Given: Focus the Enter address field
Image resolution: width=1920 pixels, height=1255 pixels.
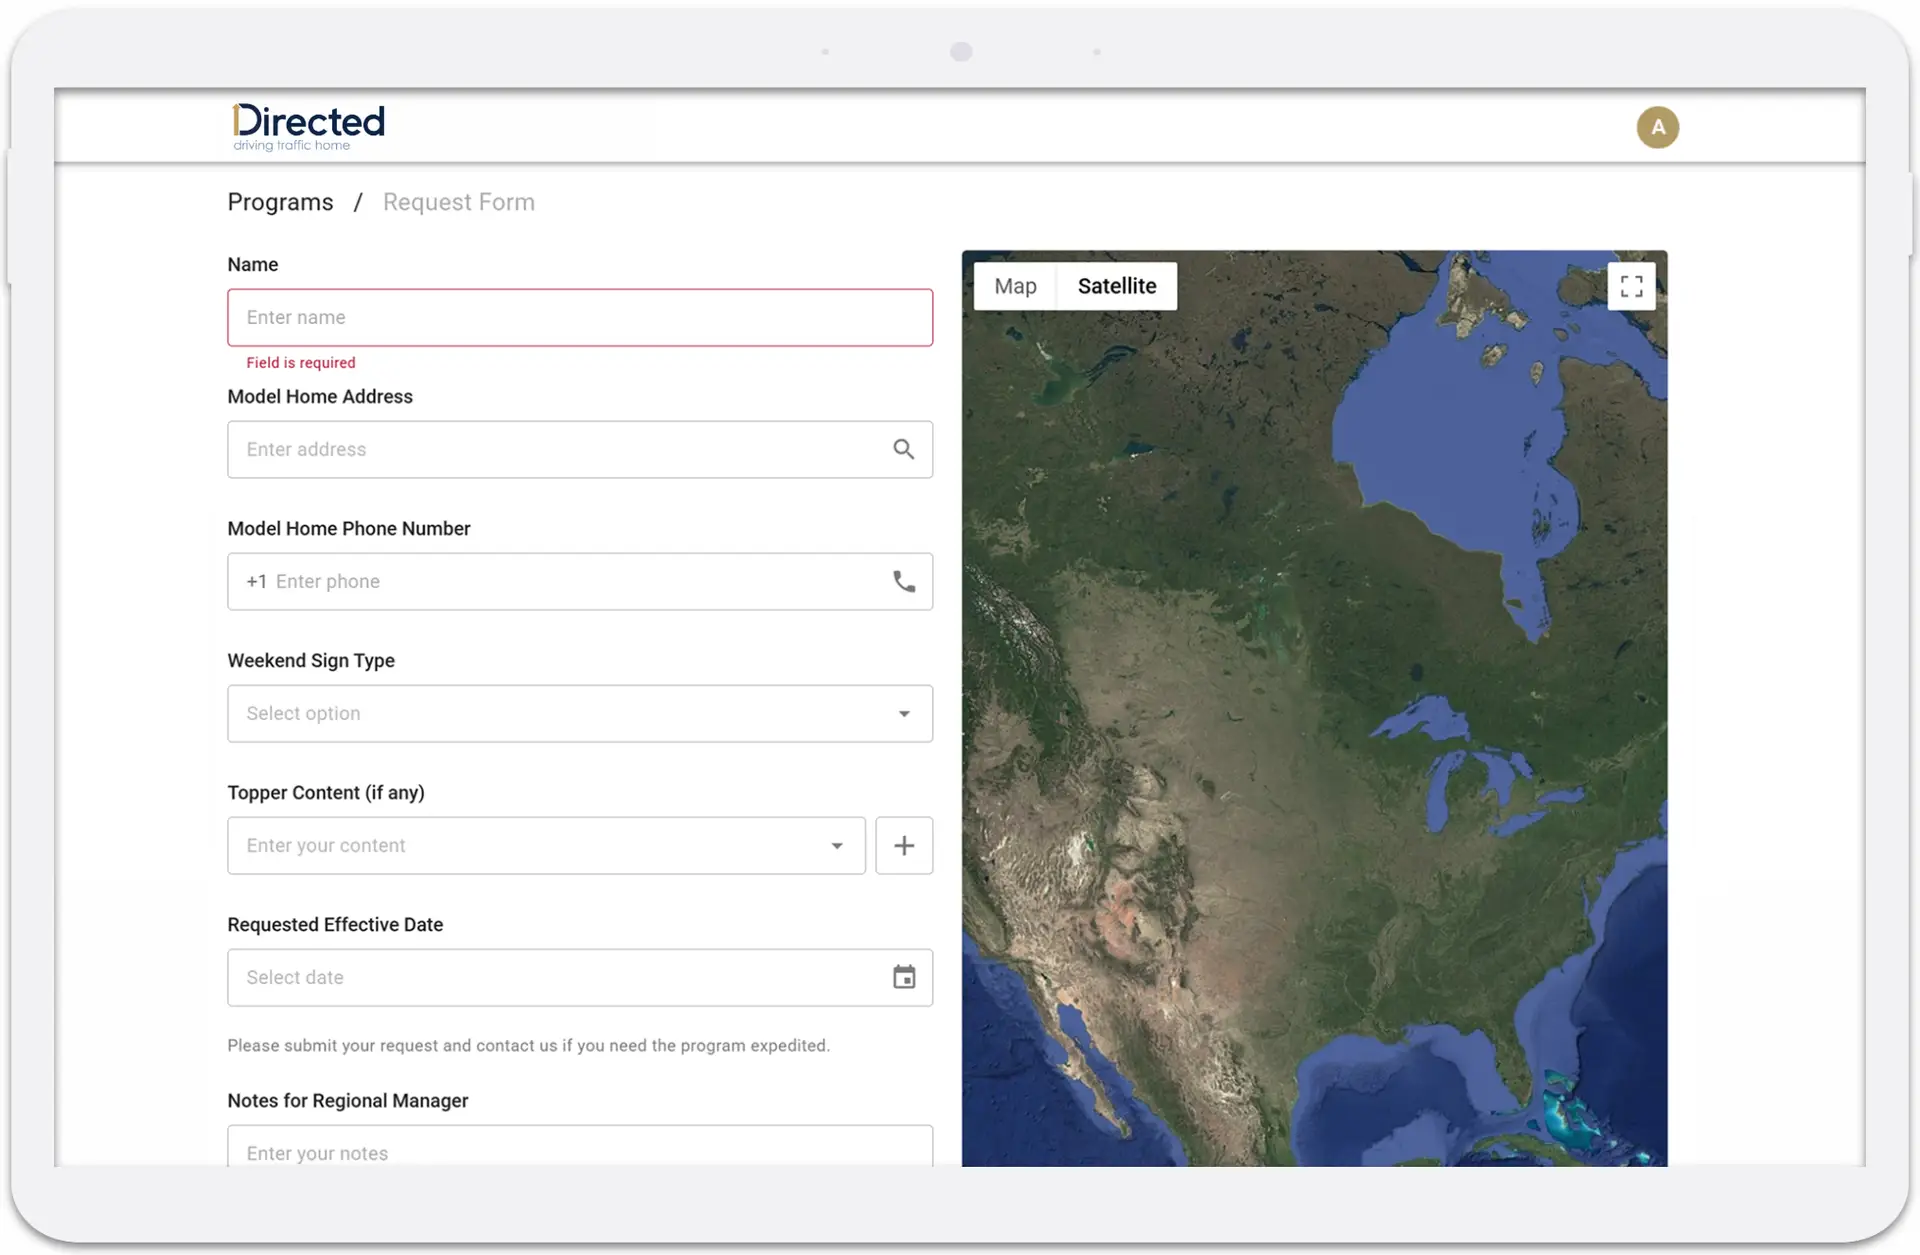Looking at the screenshot, I should pos(580,449).
